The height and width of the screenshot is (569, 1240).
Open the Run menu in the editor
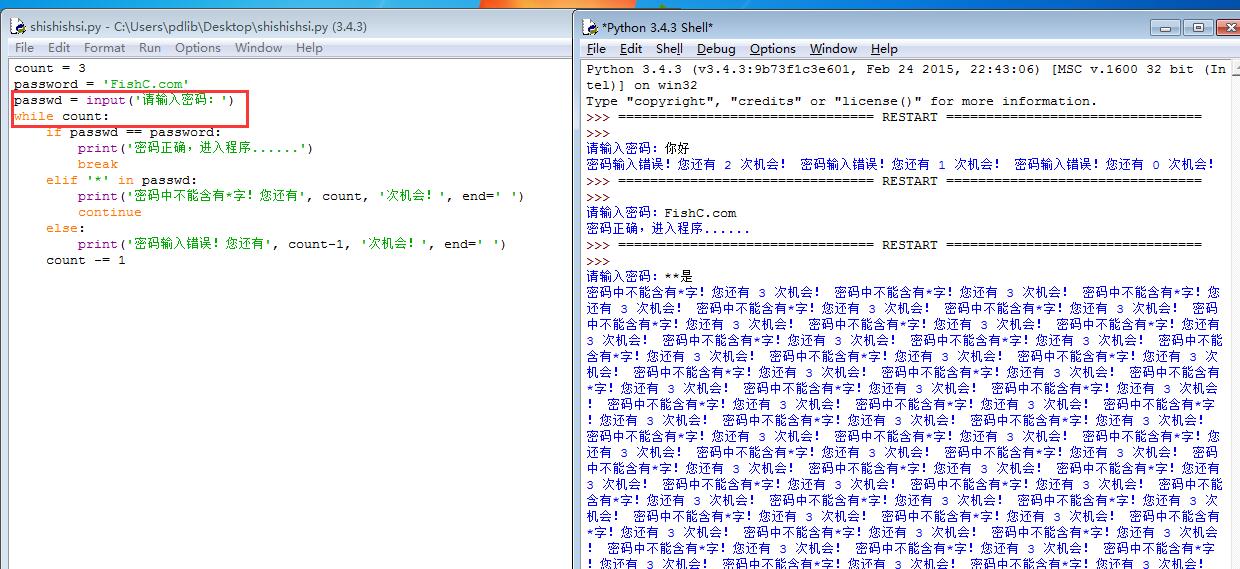pyautogui.click(x=150, y=47)
